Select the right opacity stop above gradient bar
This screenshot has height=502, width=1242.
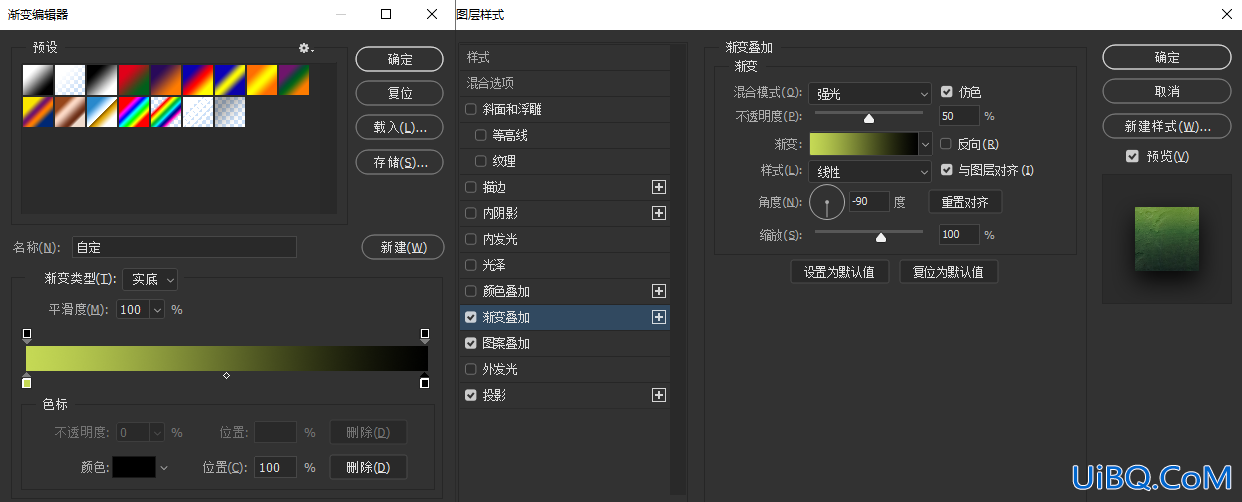tap(425, 335)
